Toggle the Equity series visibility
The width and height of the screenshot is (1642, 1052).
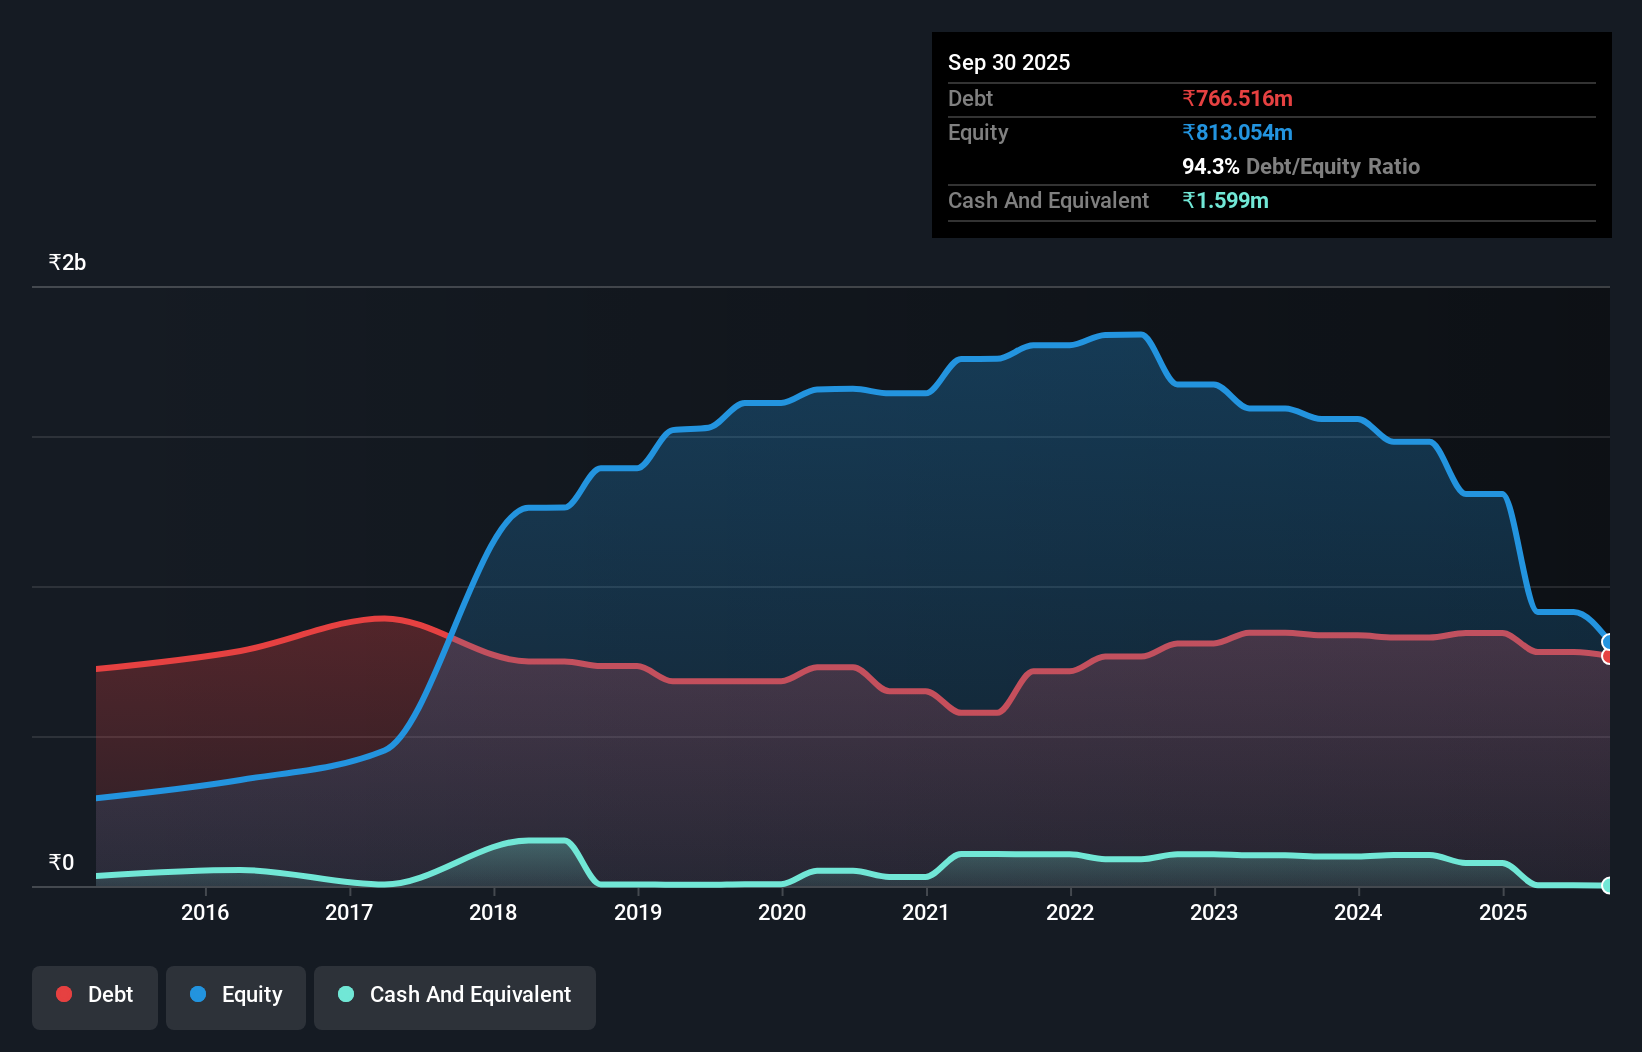tap(235, 995)
